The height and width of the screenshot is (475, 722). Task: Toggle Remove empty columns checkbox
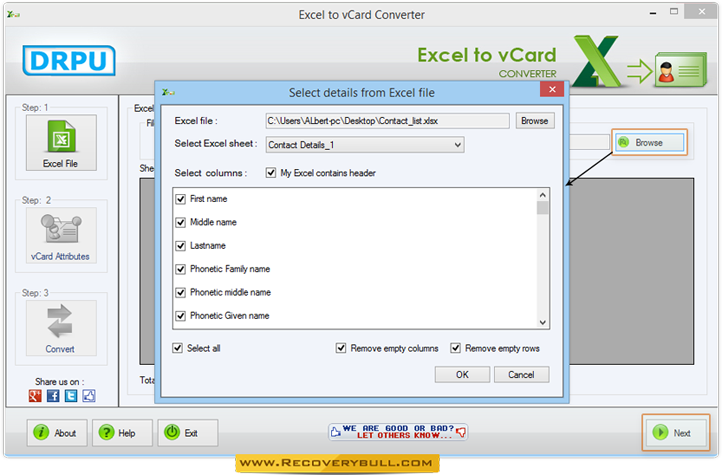341,348
